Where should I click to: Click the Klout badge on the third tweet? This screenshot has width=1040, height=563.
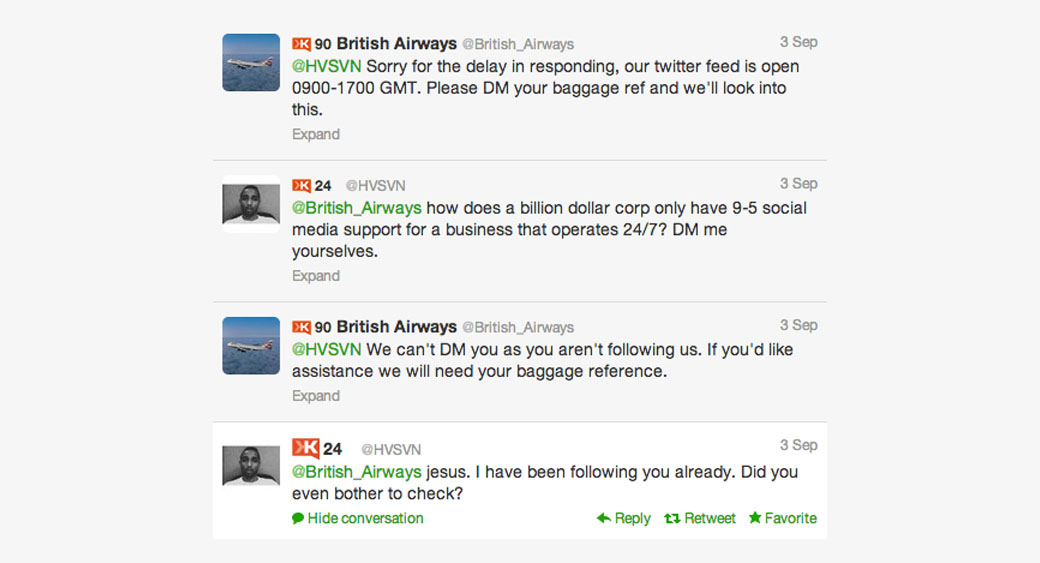(301, 327)
